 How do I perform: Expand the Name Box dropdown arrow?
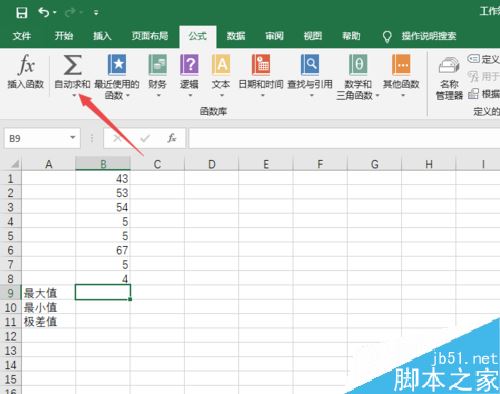(72, 138)
